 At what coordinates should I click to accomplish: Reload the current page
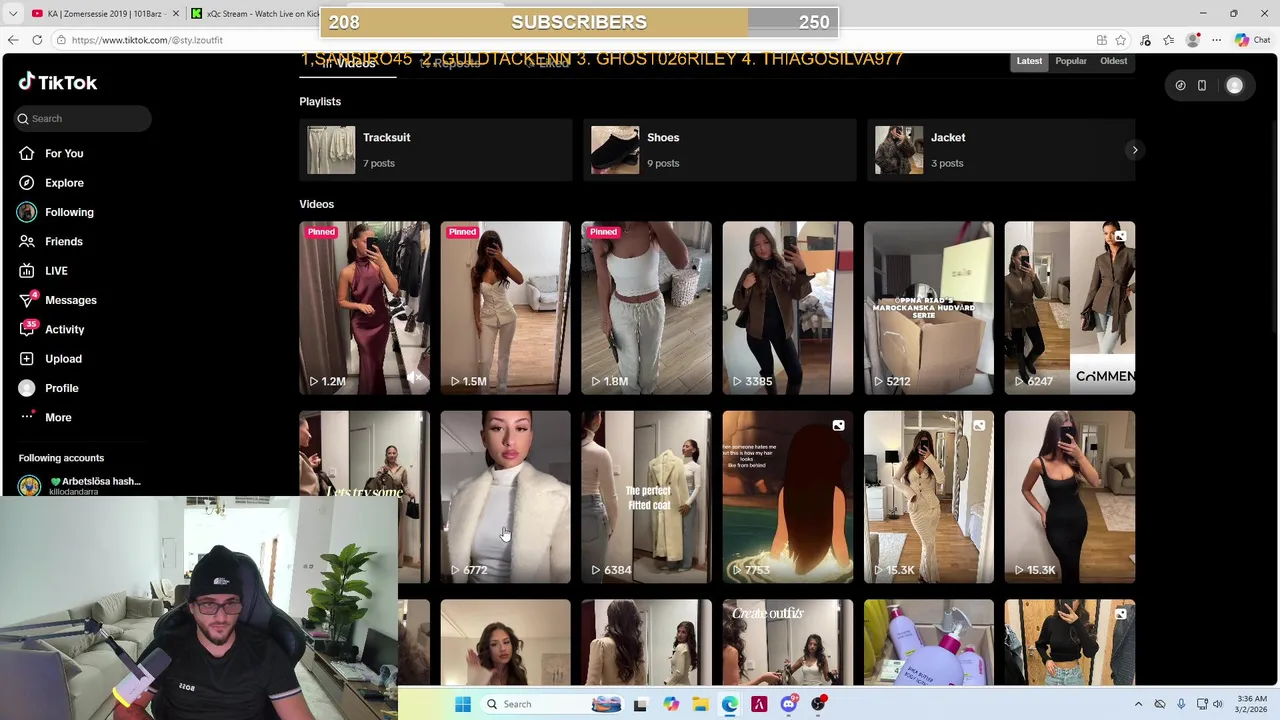click(x=37, y=40)
